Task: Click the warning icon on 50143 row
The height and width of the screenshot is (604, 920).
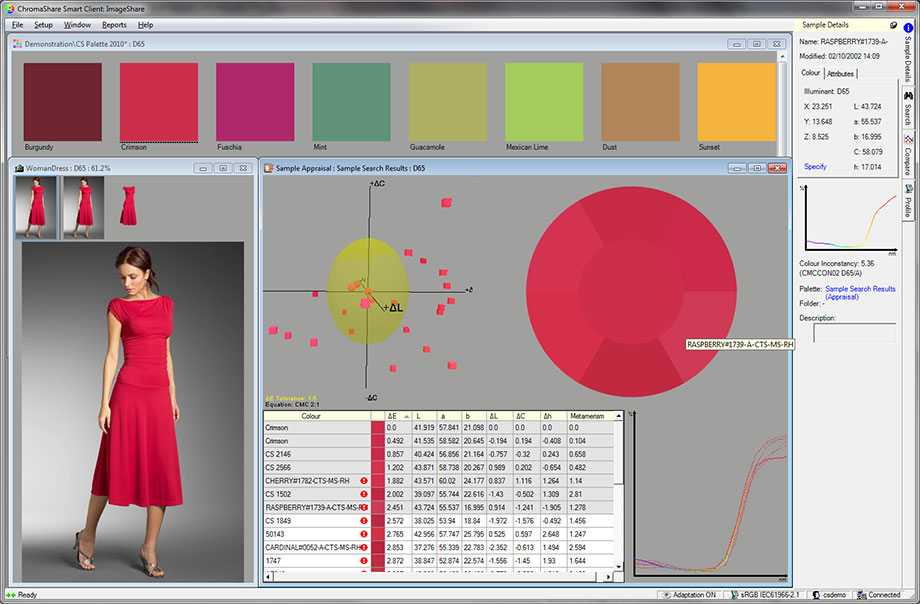Action: pyautogui.click(x=364, y=534)
